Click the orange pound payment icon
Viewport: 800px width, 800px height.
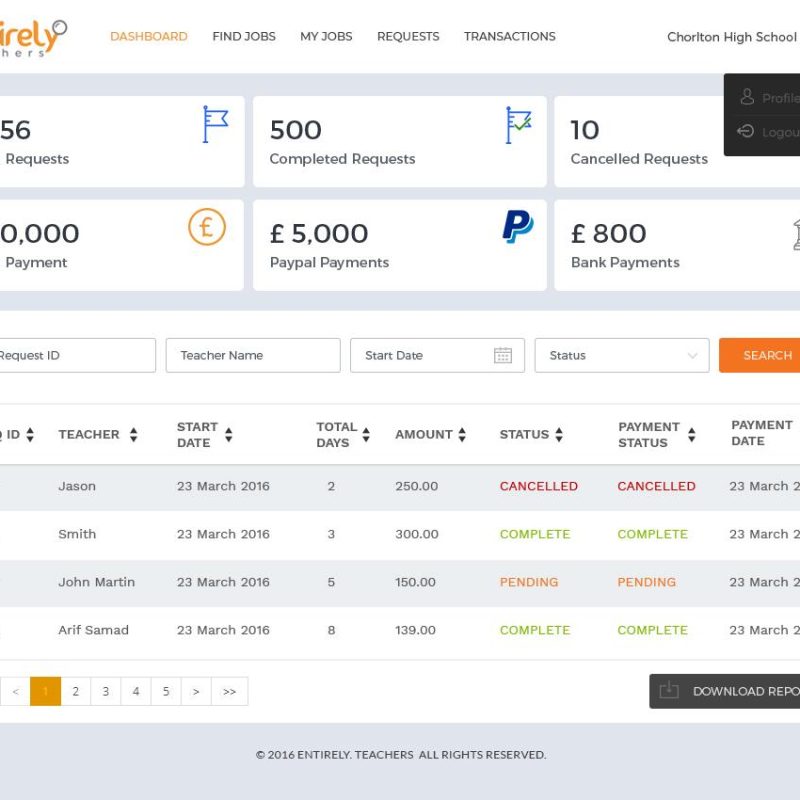(207, 227)
